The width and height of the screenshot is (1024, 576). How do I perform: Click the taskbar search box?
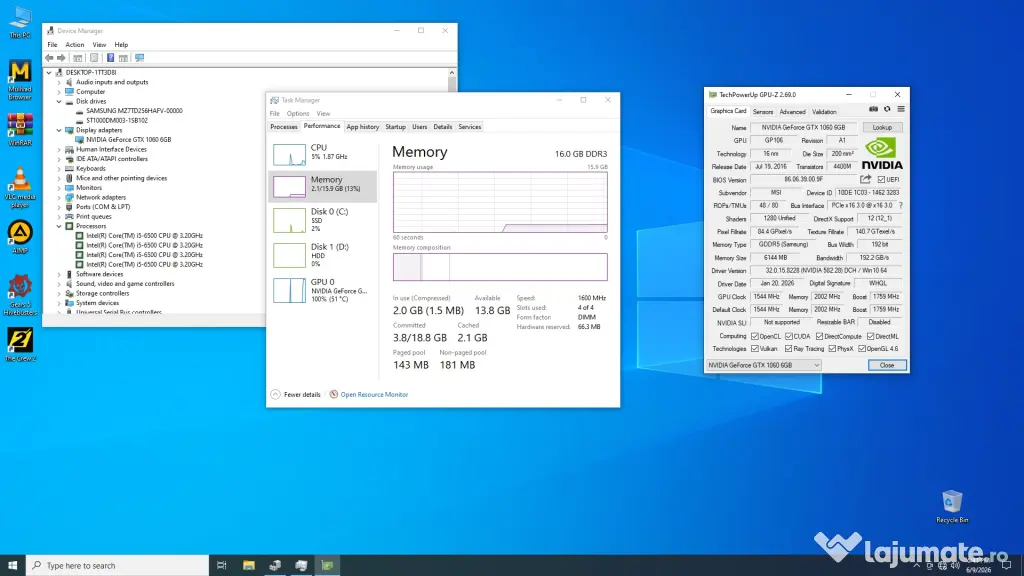tap(118, 566)
